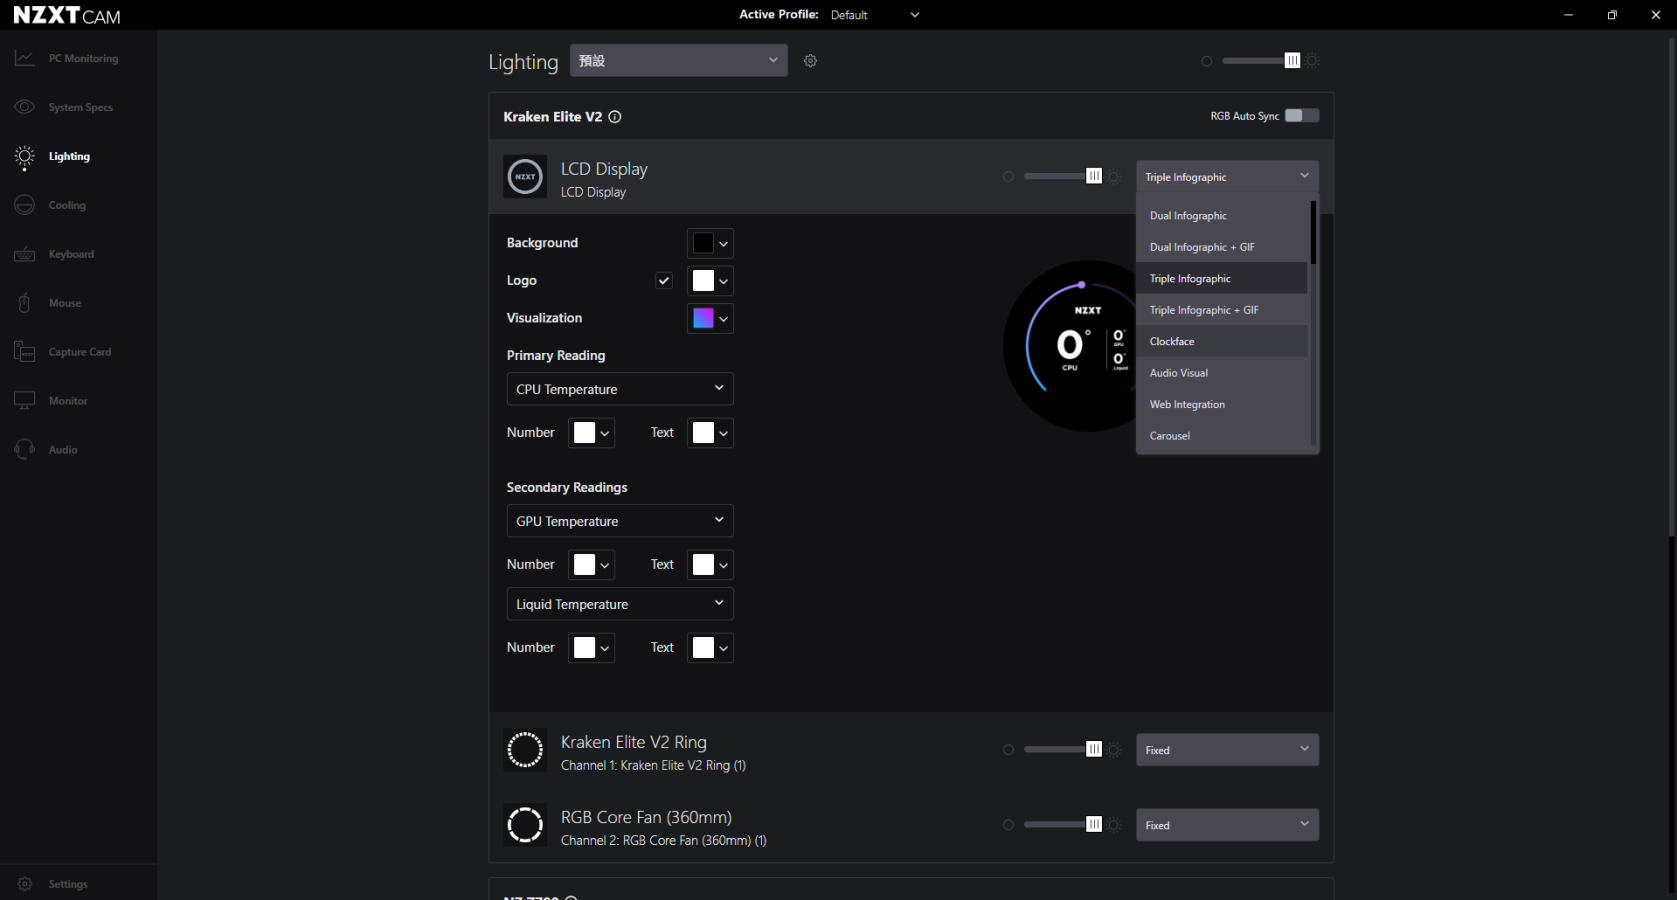Viewport: 1677px width, 900px height.
Task: Go to the Cooling section
Action: click(x=67, y=206)
